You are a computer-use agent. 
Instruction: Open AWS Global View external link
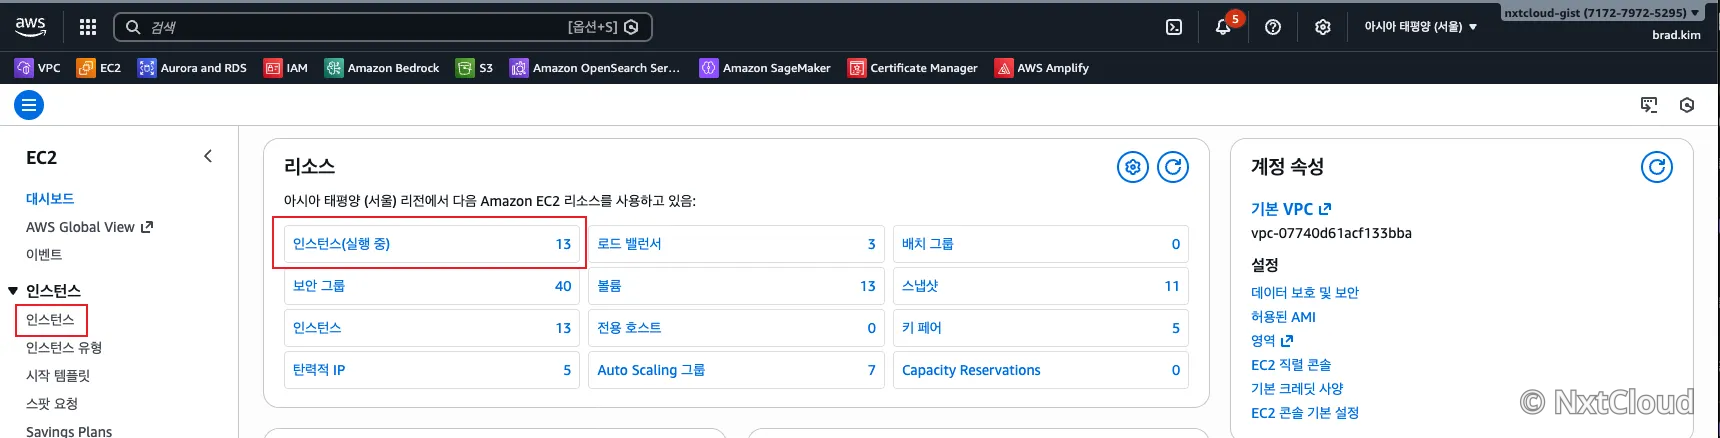[89, 227]
